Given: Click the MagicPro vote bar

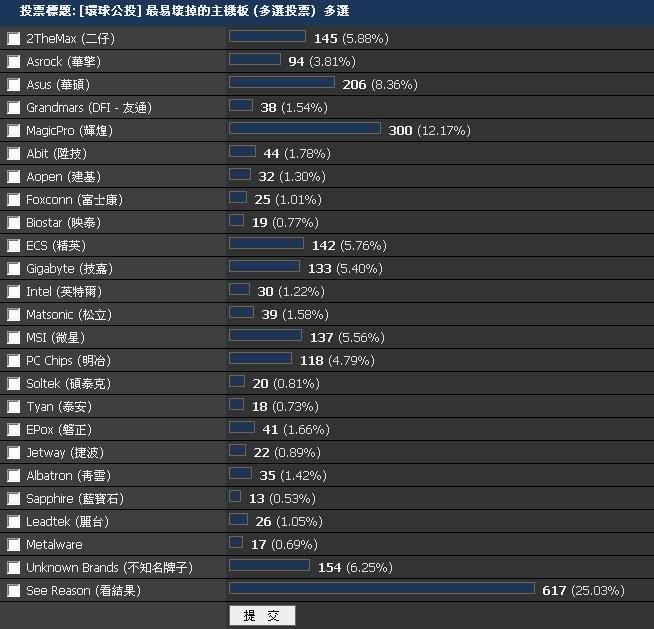Looking at the screenshot, I should tap(304, 128).
